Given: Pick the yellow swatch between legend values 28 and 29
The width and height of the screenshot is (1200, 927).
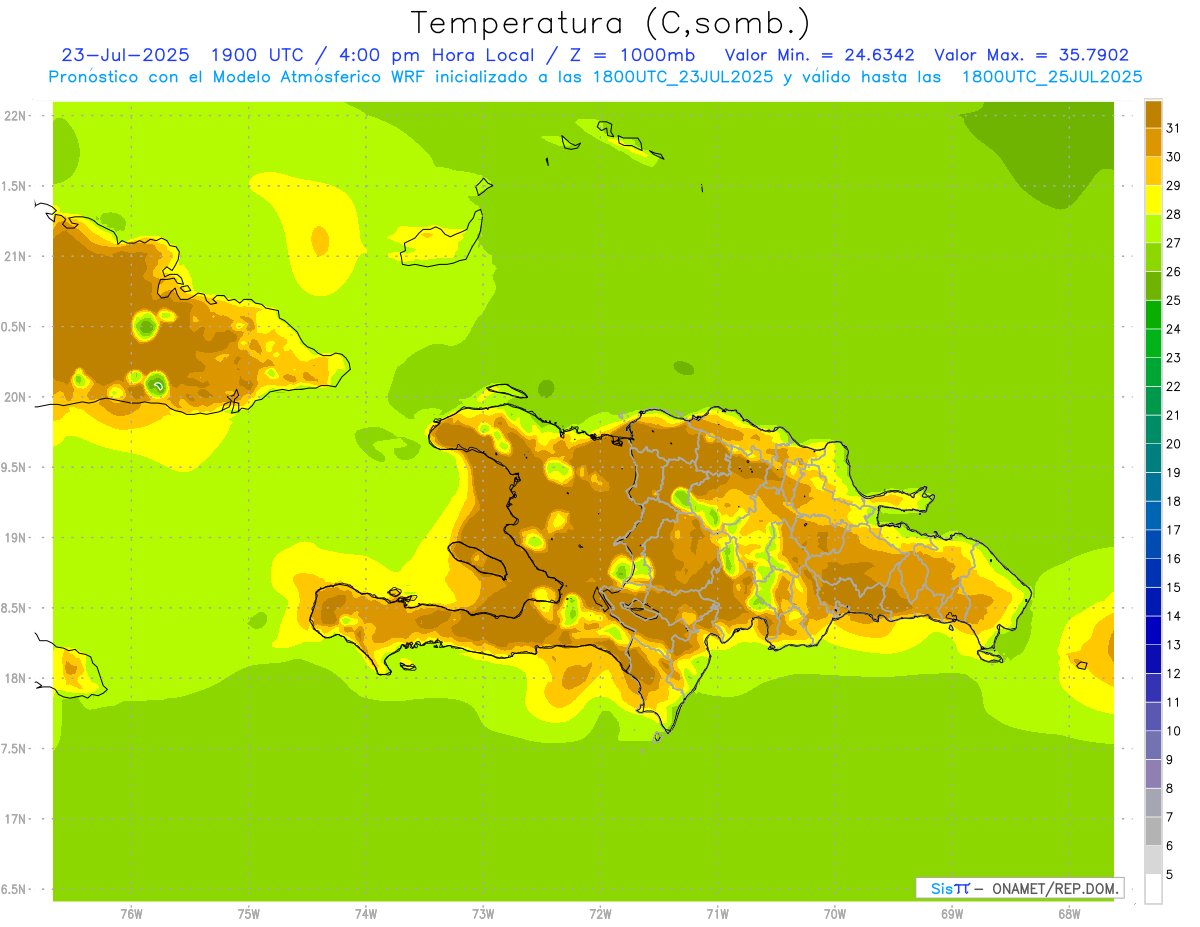Looking at the screenshot, I should point(1153,200).
